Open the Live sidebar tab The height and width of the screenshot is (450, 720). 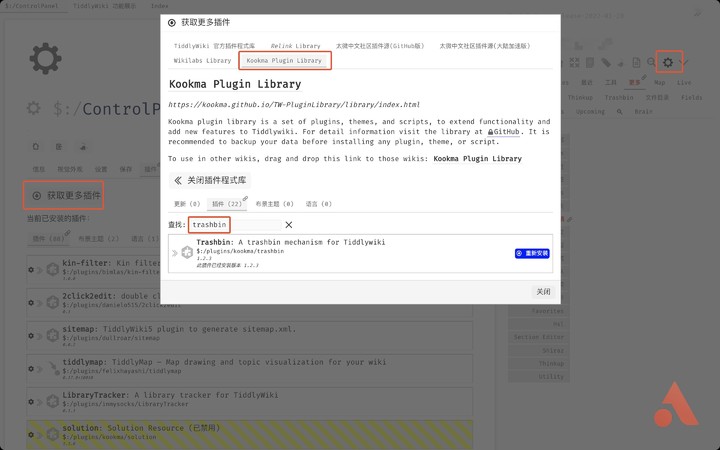coord(684,83)
